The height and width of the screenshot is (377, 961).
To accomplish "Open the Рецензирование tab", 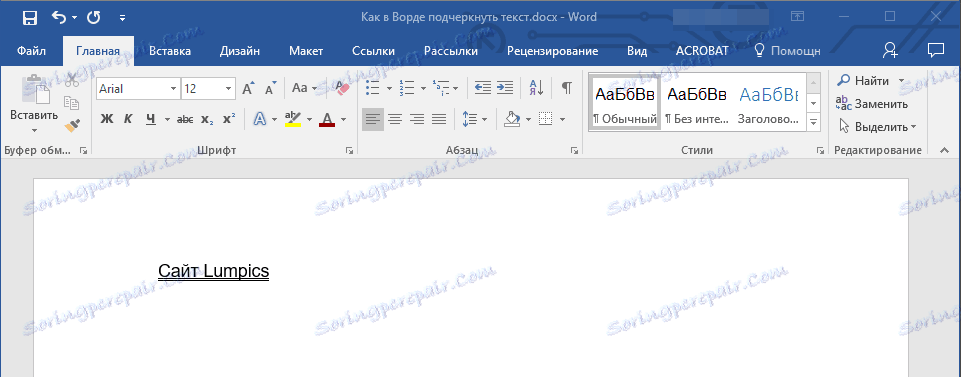I will click(552, 51).
